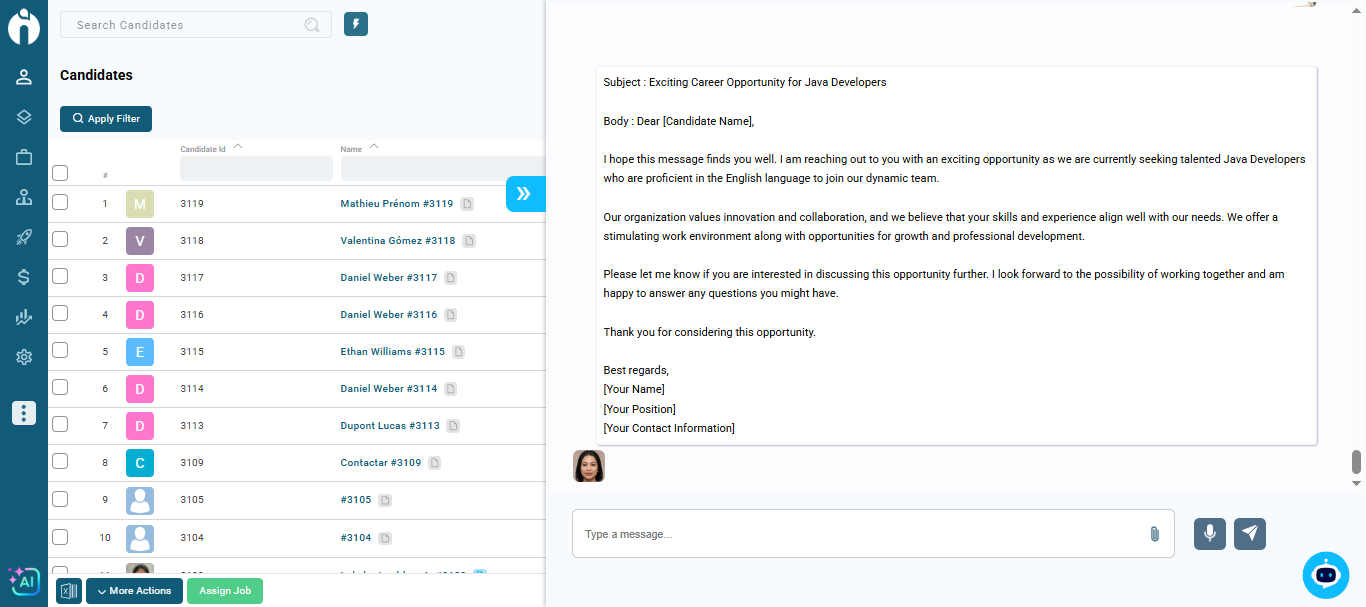Click the microphone voice input button
This screenshot has height=607, width=1366.
(1209, 534)
